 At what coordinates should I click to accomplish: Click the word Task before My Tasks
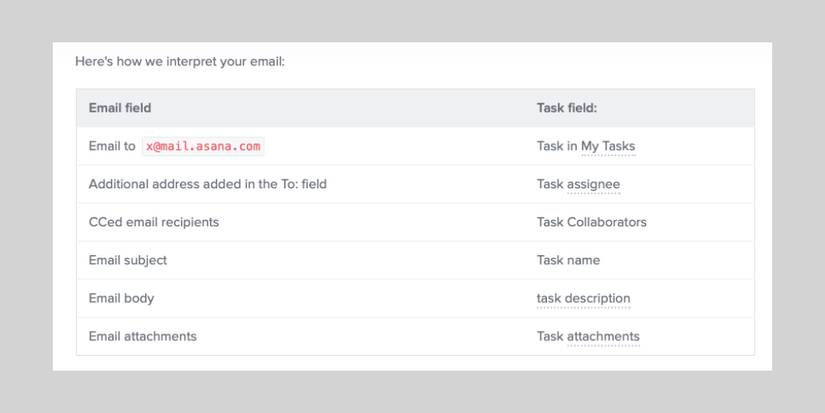tap(550, 146)
